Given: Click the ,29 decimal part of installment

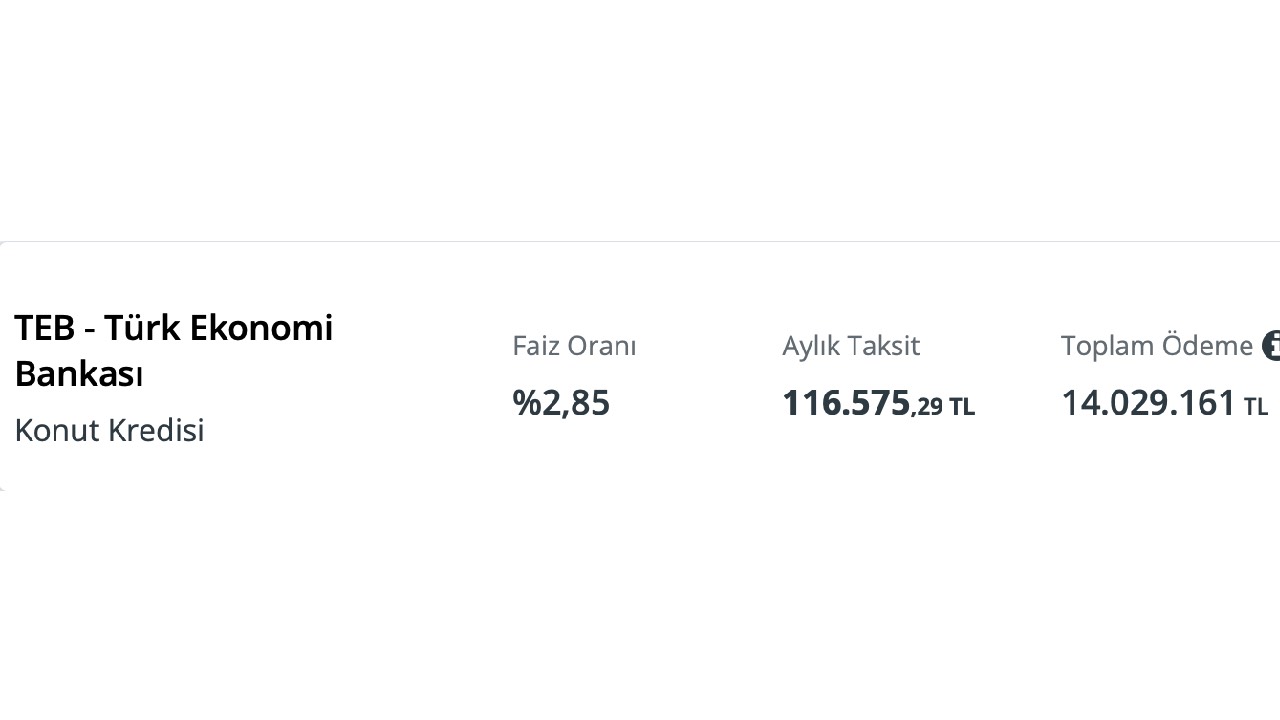Looking at the screenshot, I should (x=927, y=406).
